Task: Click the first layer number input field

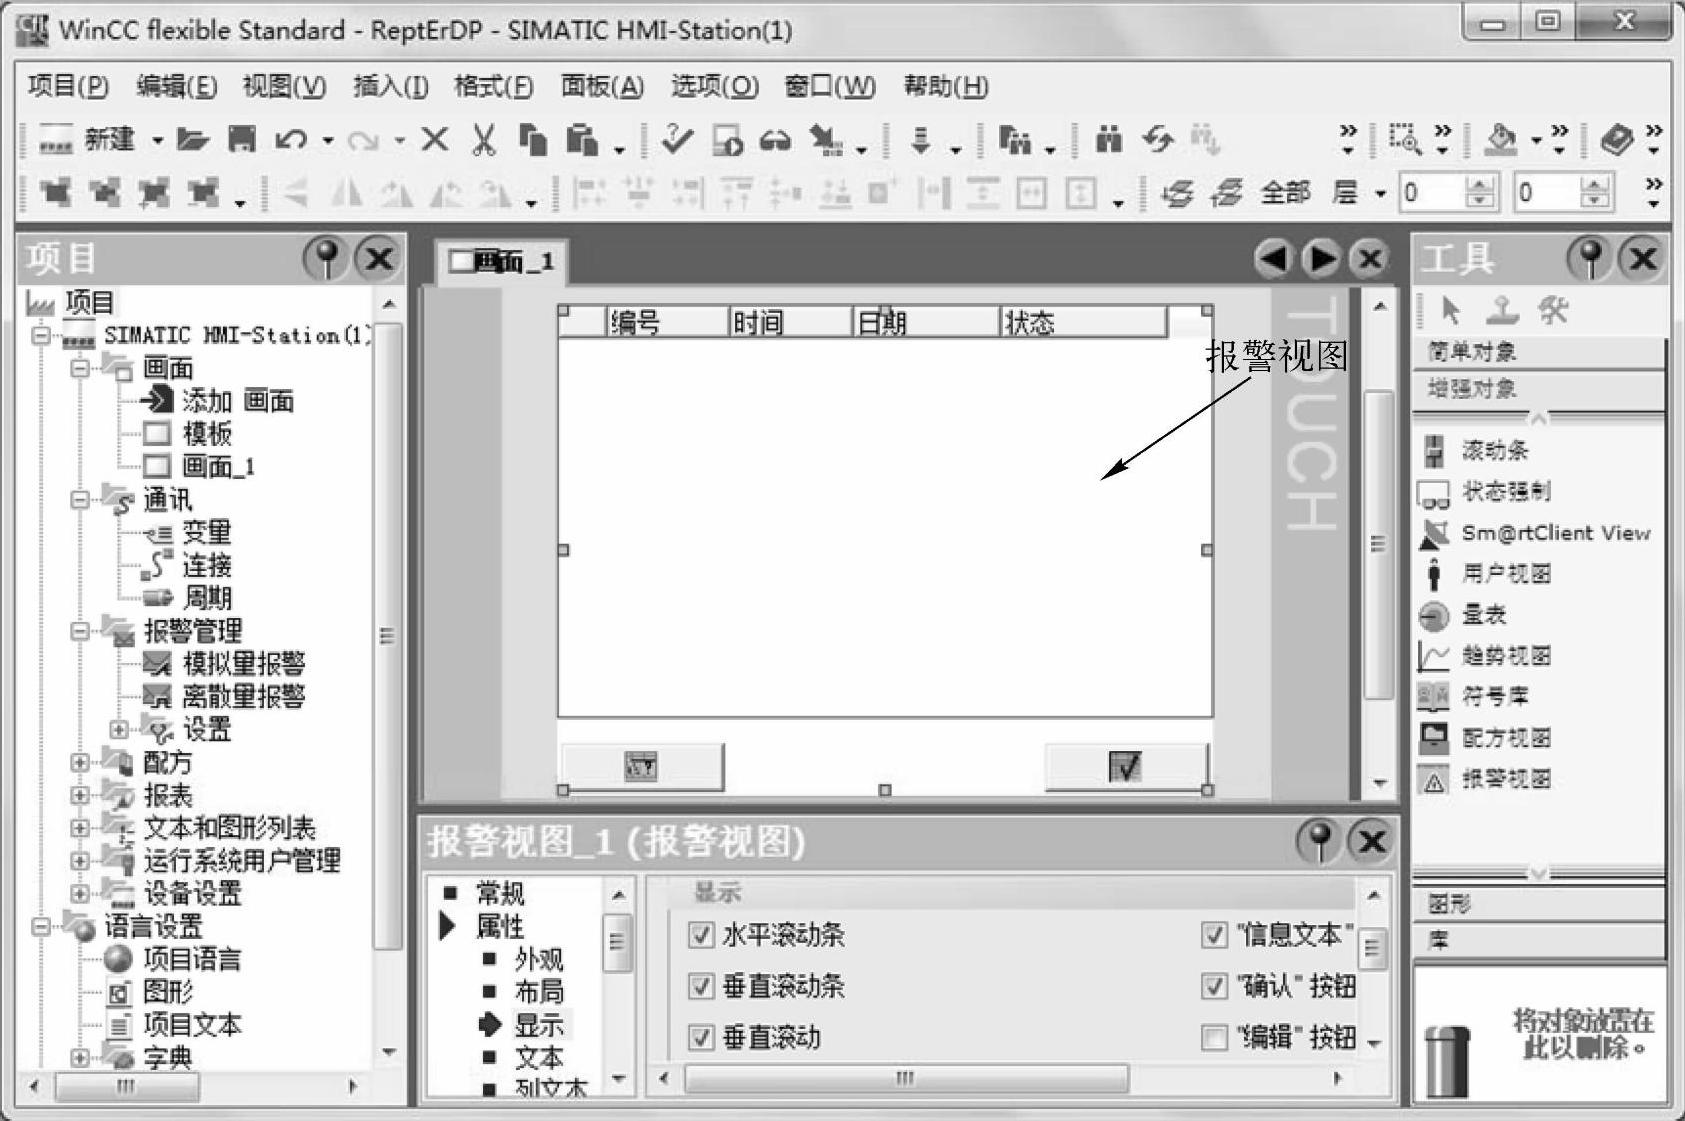Action: tap(1432, 193)
